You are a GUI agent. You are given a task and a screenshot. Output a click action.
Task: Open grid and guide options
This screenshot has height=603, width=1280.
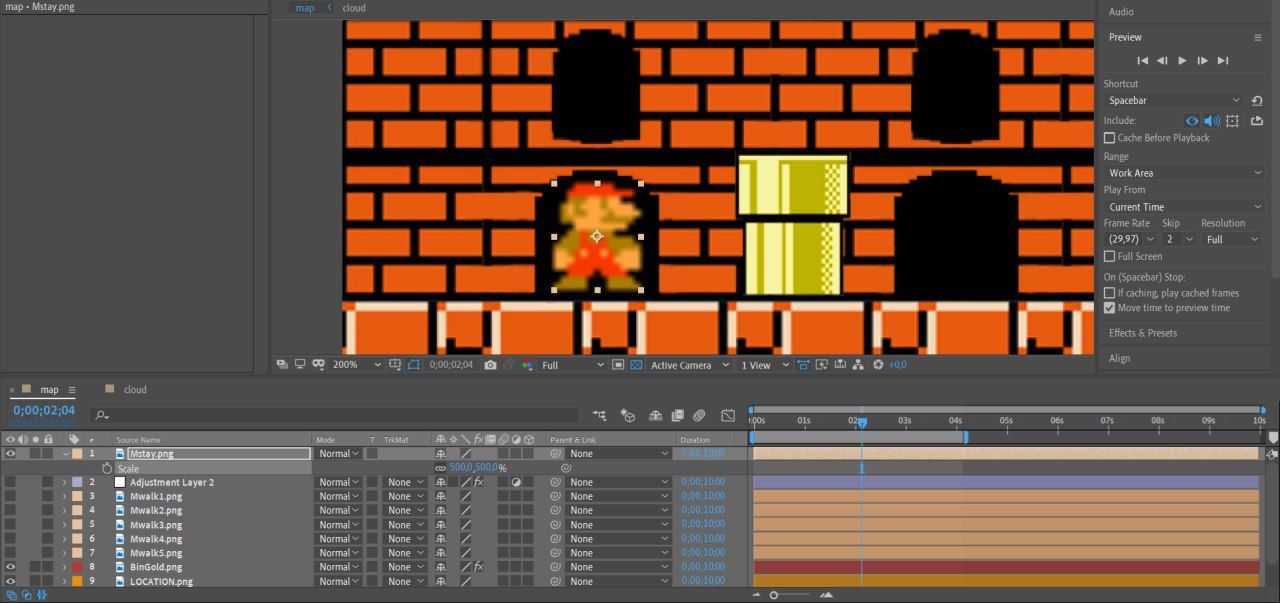[x=396, y=365]
